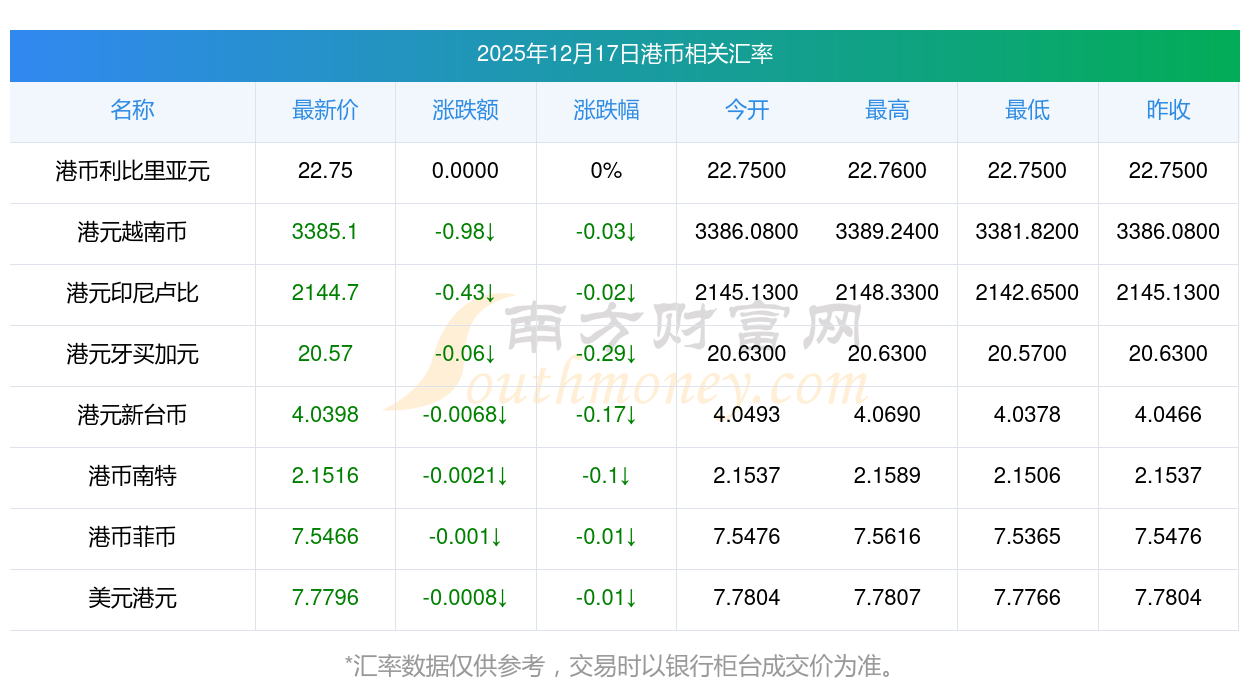
Task: Select the 涨跌额 column header
Action: 465,110
